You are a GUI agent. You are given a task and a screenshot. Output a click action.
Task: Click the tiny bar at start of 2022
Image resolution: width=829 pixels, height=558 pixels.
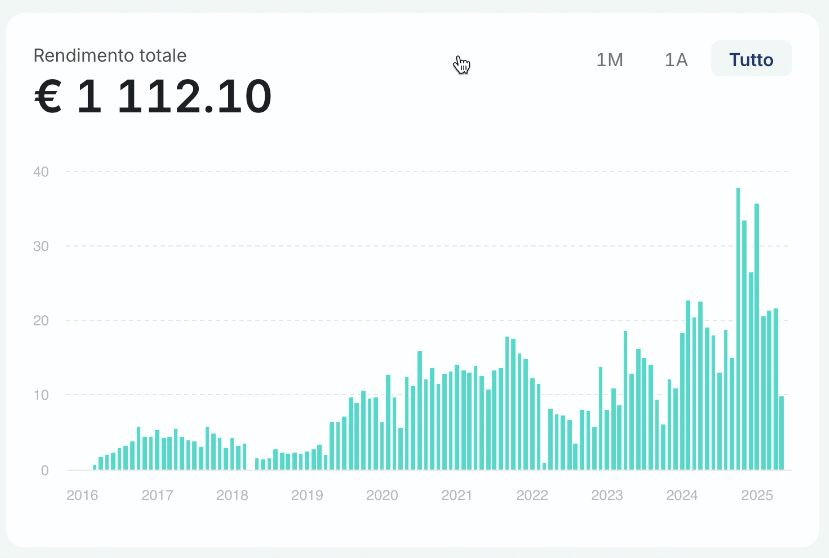click(544, 466)
